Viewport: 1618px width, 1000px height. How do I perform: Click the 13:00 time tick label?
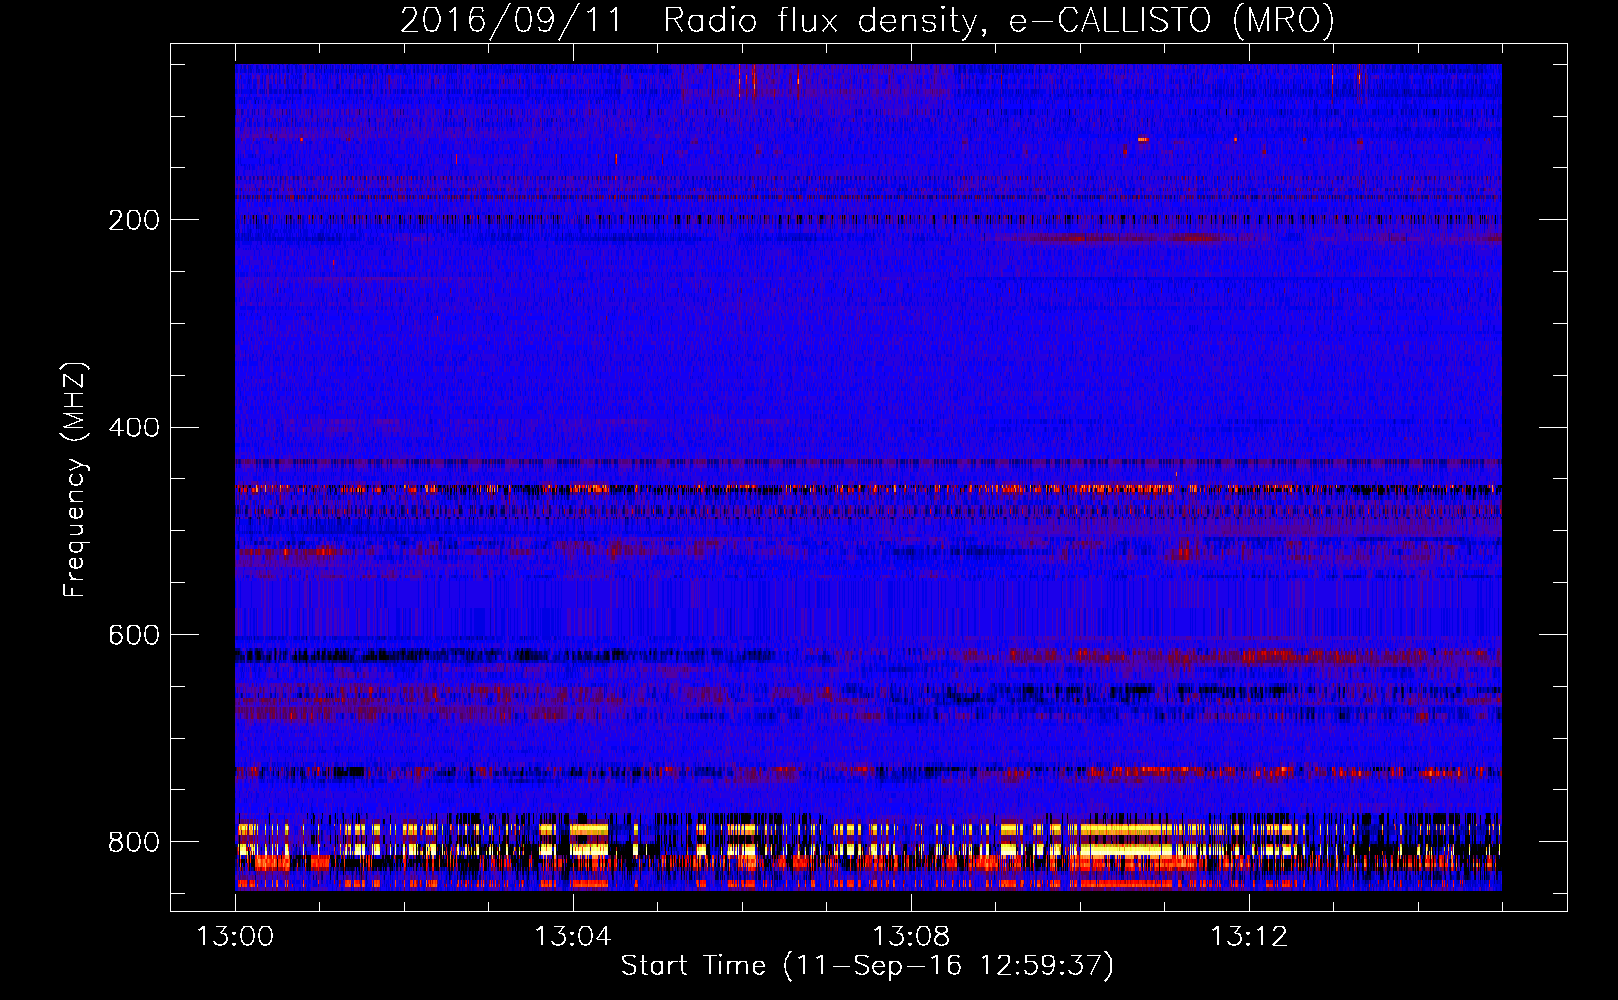[235, 936]
